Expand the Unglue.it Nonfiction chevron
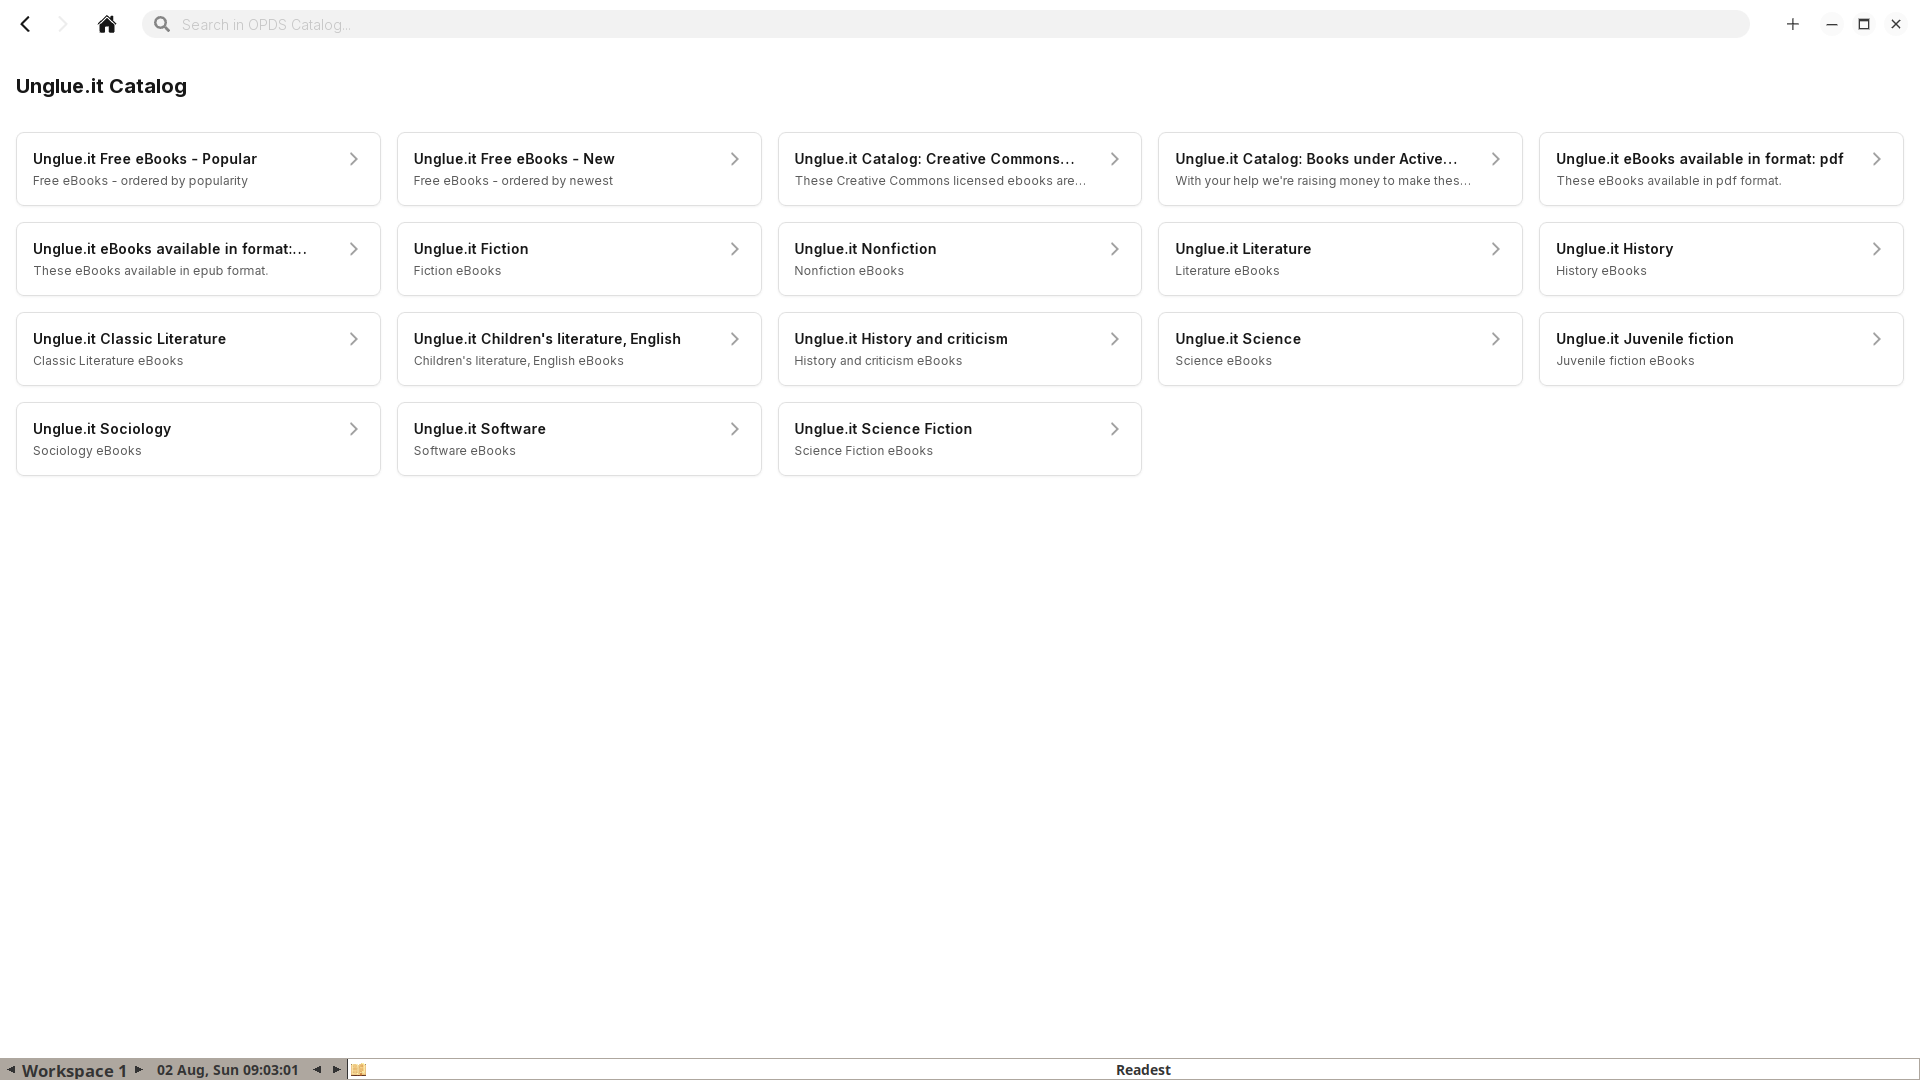This screenshot has width=1920, height=1080. pyautogui.click(x=1115, y=249)
